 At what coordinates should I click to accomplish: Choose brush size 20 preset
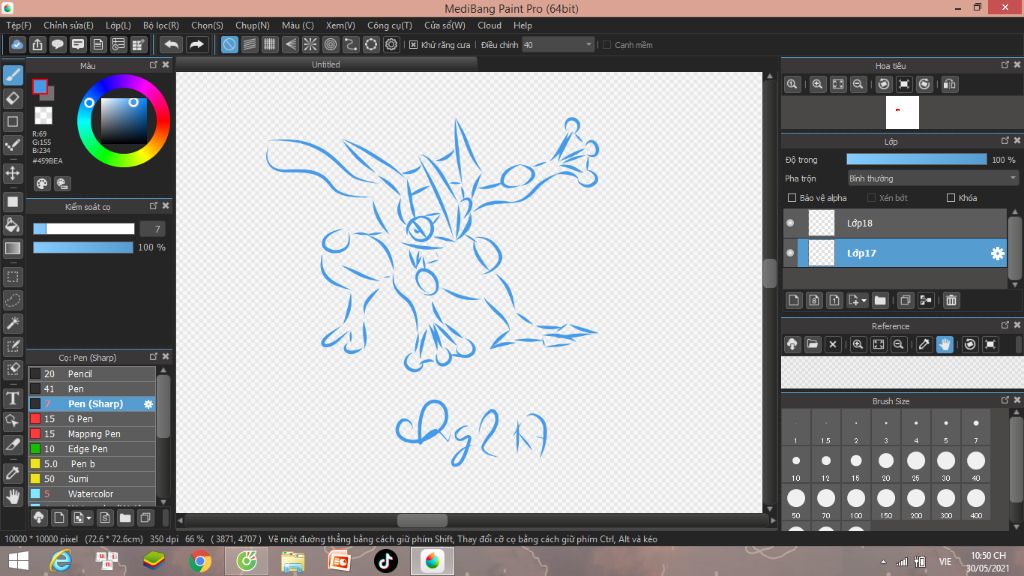tap(886, 466)
